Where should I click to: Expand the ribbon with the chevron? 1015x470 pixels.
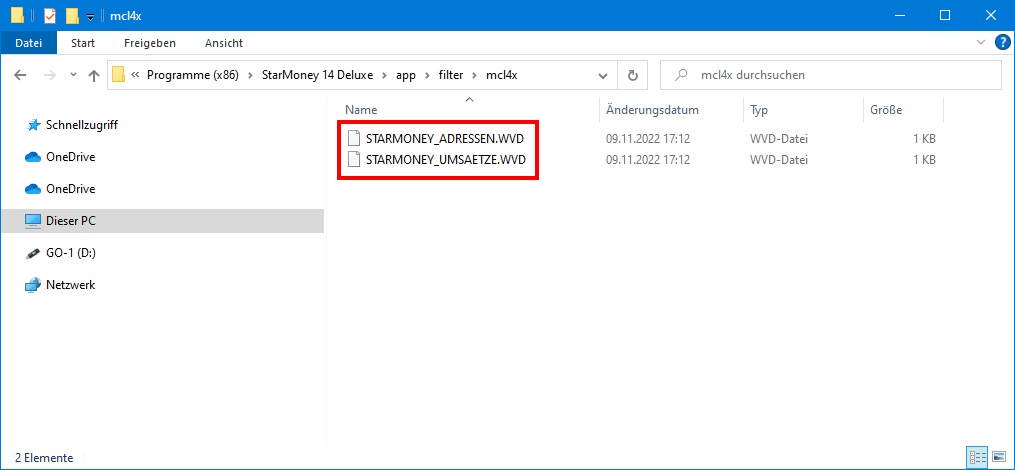click(980, 43)
